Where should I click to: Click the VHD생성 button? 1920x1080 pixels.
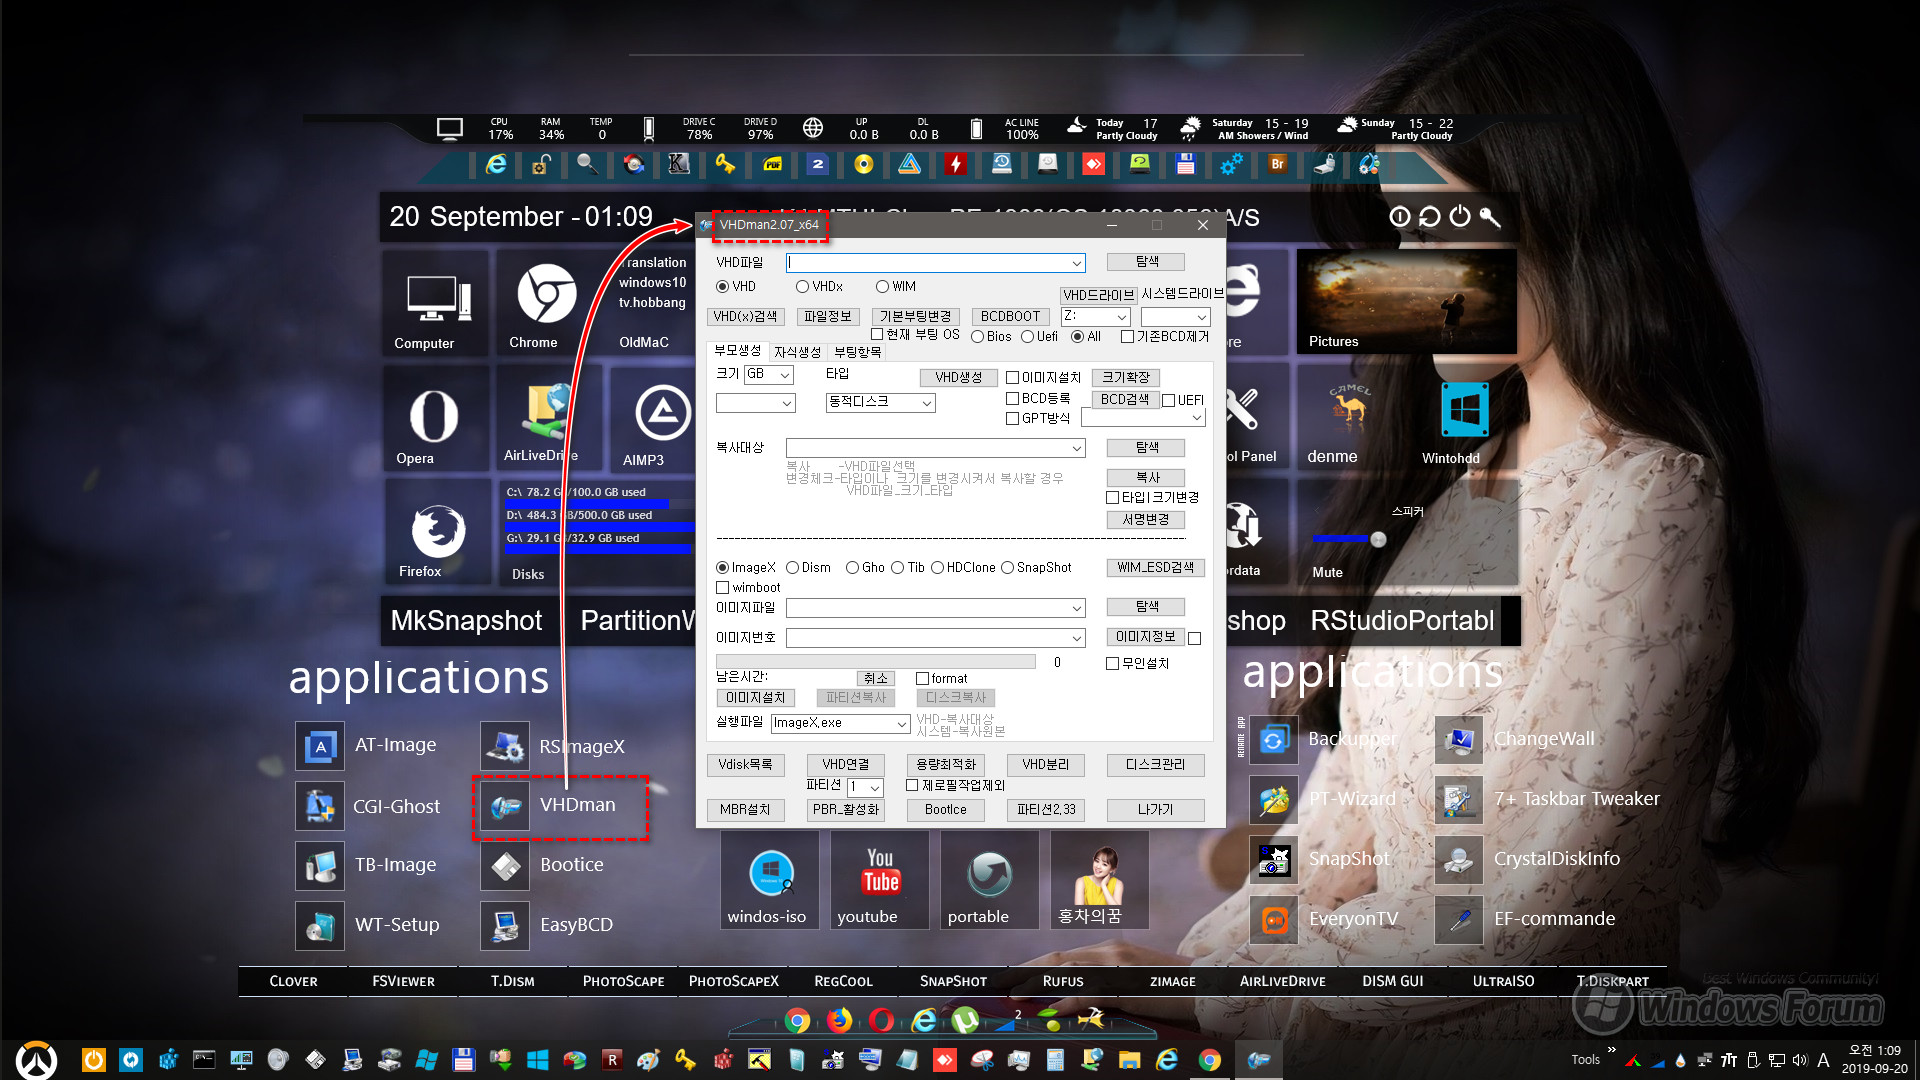[959, 378]
